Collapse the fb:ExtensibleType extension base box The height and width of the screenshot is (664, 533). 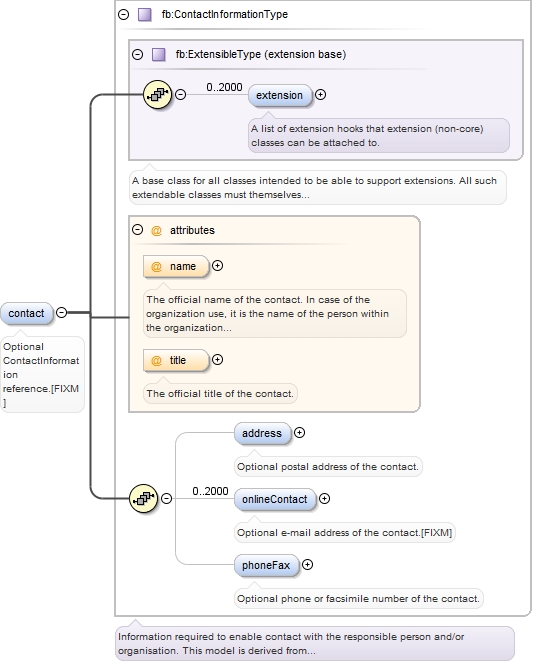(x=138, y=55)
